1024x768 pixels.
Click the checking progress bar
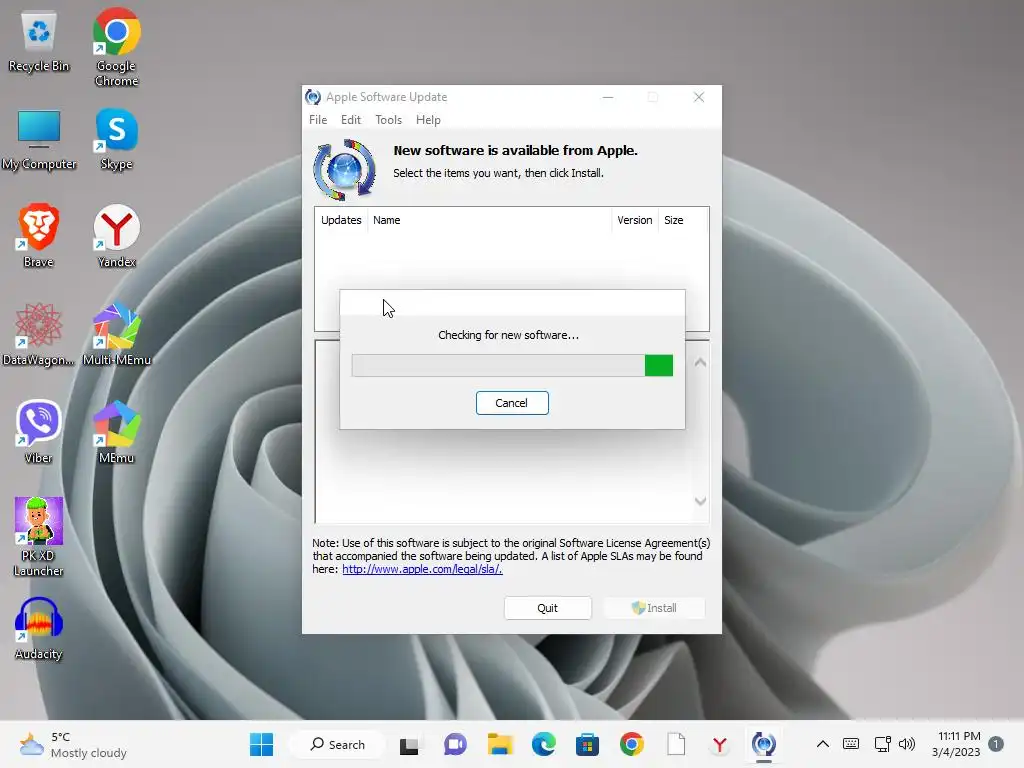512,366
